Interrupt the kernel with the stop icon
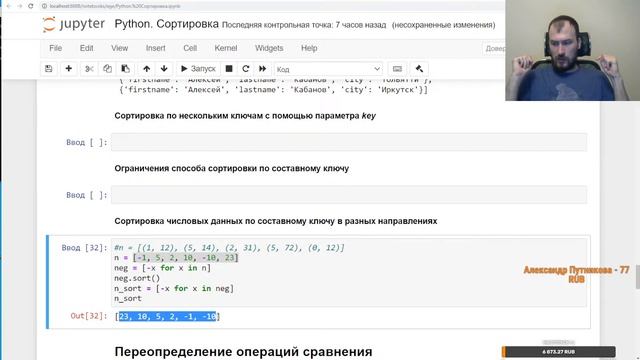 pos(229,69)
